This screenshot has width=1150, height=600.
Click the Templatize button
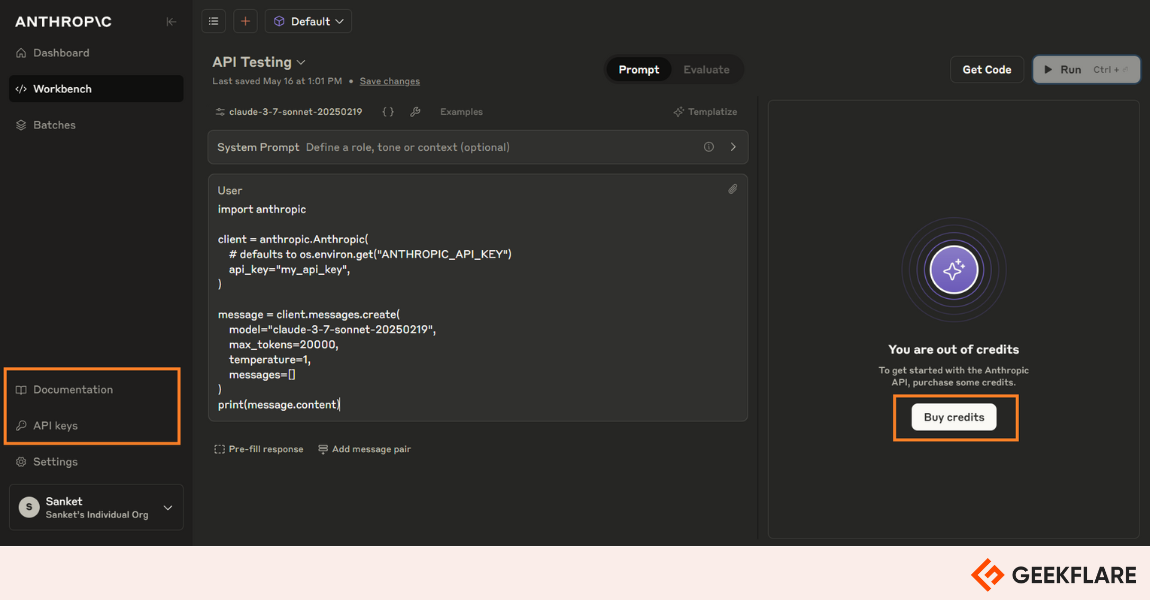click(x=705, y=111)
